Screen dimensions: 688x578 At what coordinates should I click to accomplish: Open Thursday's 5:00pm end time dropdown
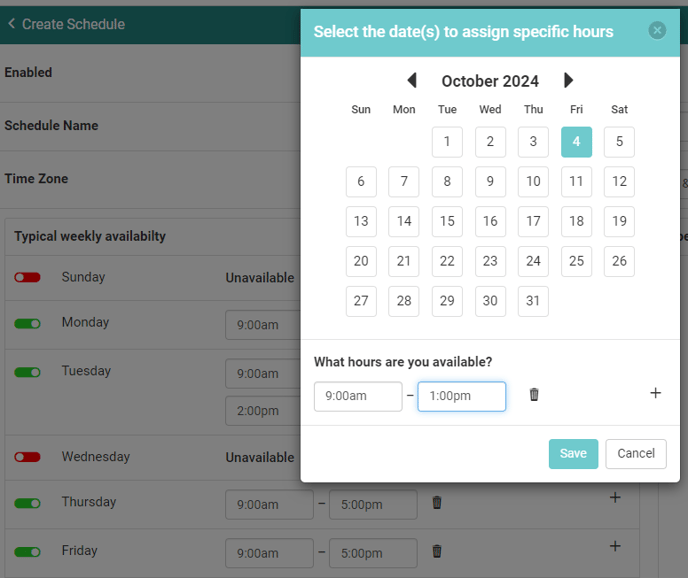click(x=372, y=505)
